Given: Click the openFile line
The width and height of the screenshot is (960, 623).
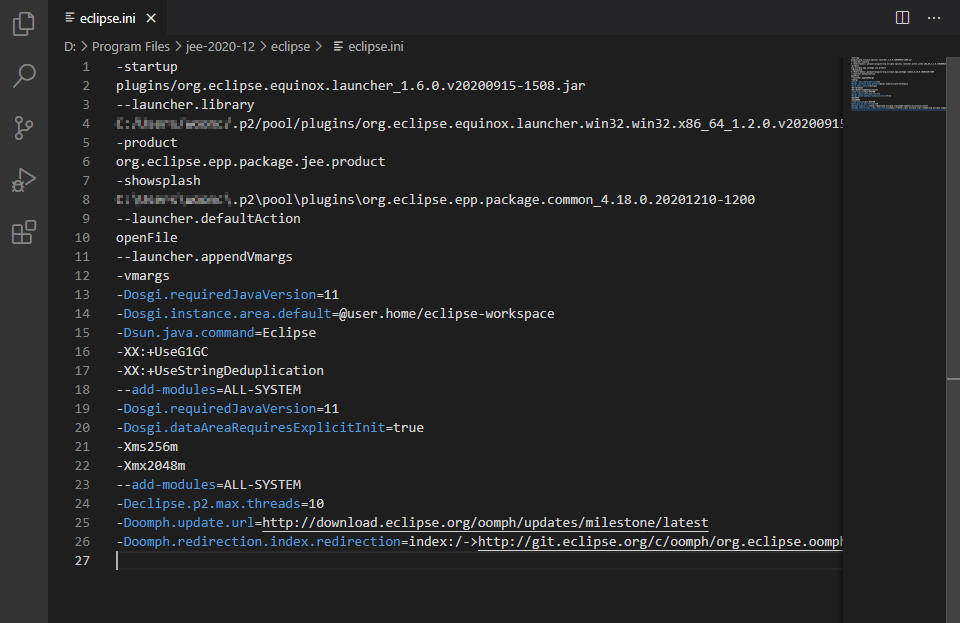Looking at the screenshot, I should coord(147,237).
